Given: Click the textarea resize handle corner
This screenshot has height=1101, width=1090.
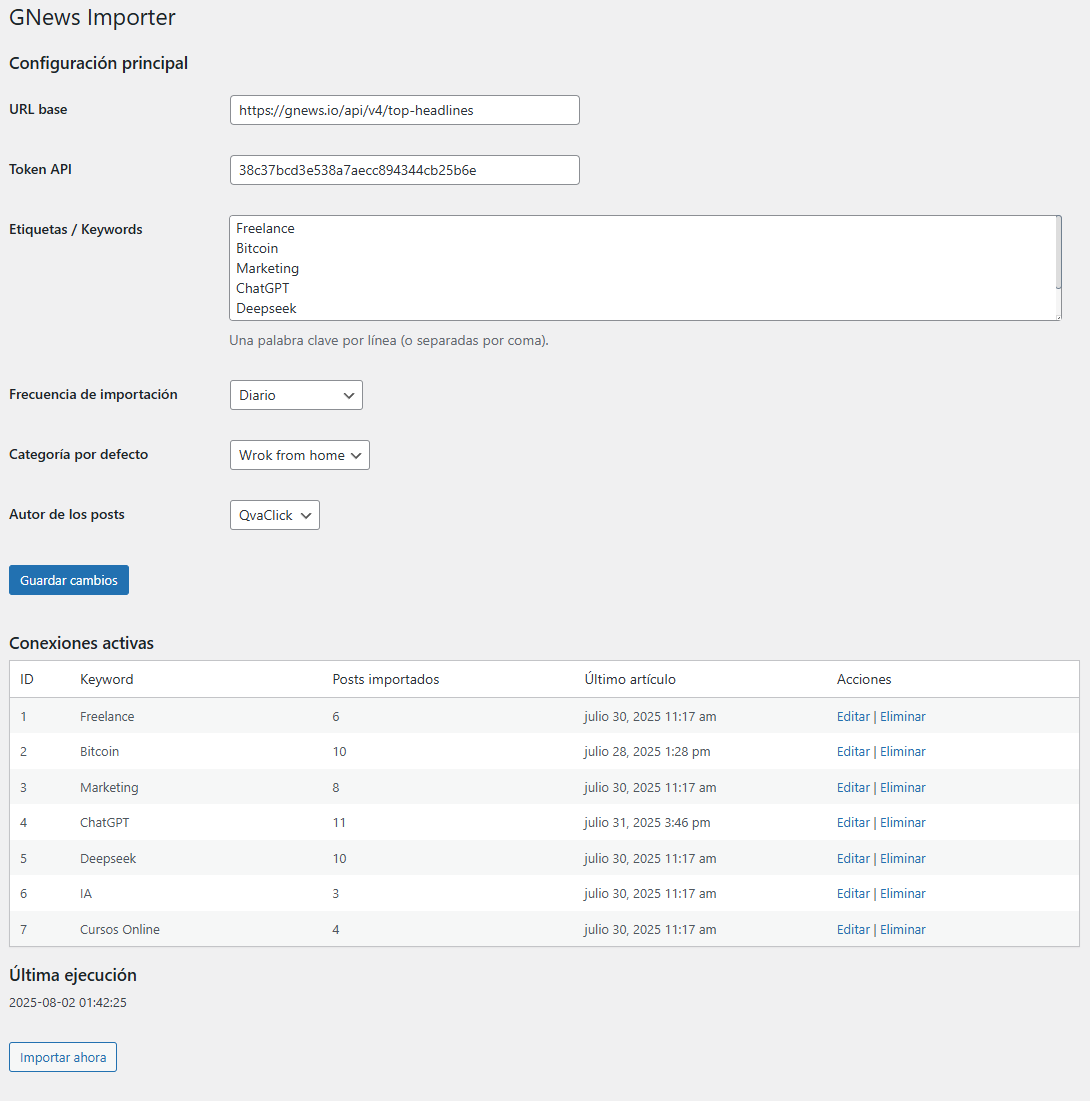Looking at the screenshot, I should click(1058, 317).
